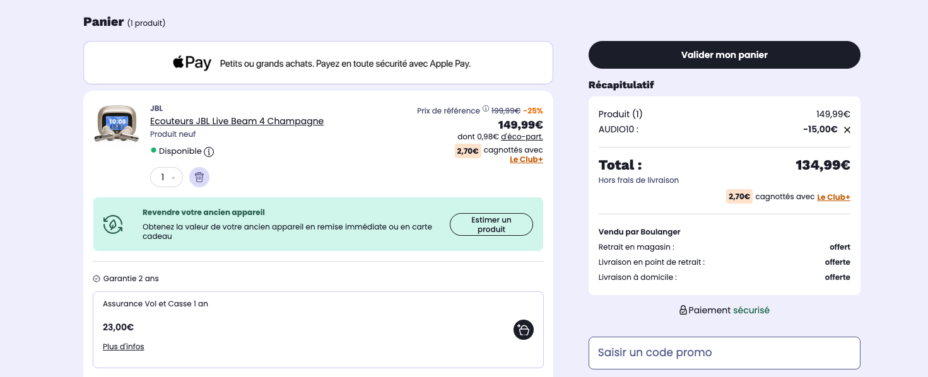Viewport: 928px width, 377px height.
Task: Remove the AUDIO10 promo code
Action: (847, 130)
